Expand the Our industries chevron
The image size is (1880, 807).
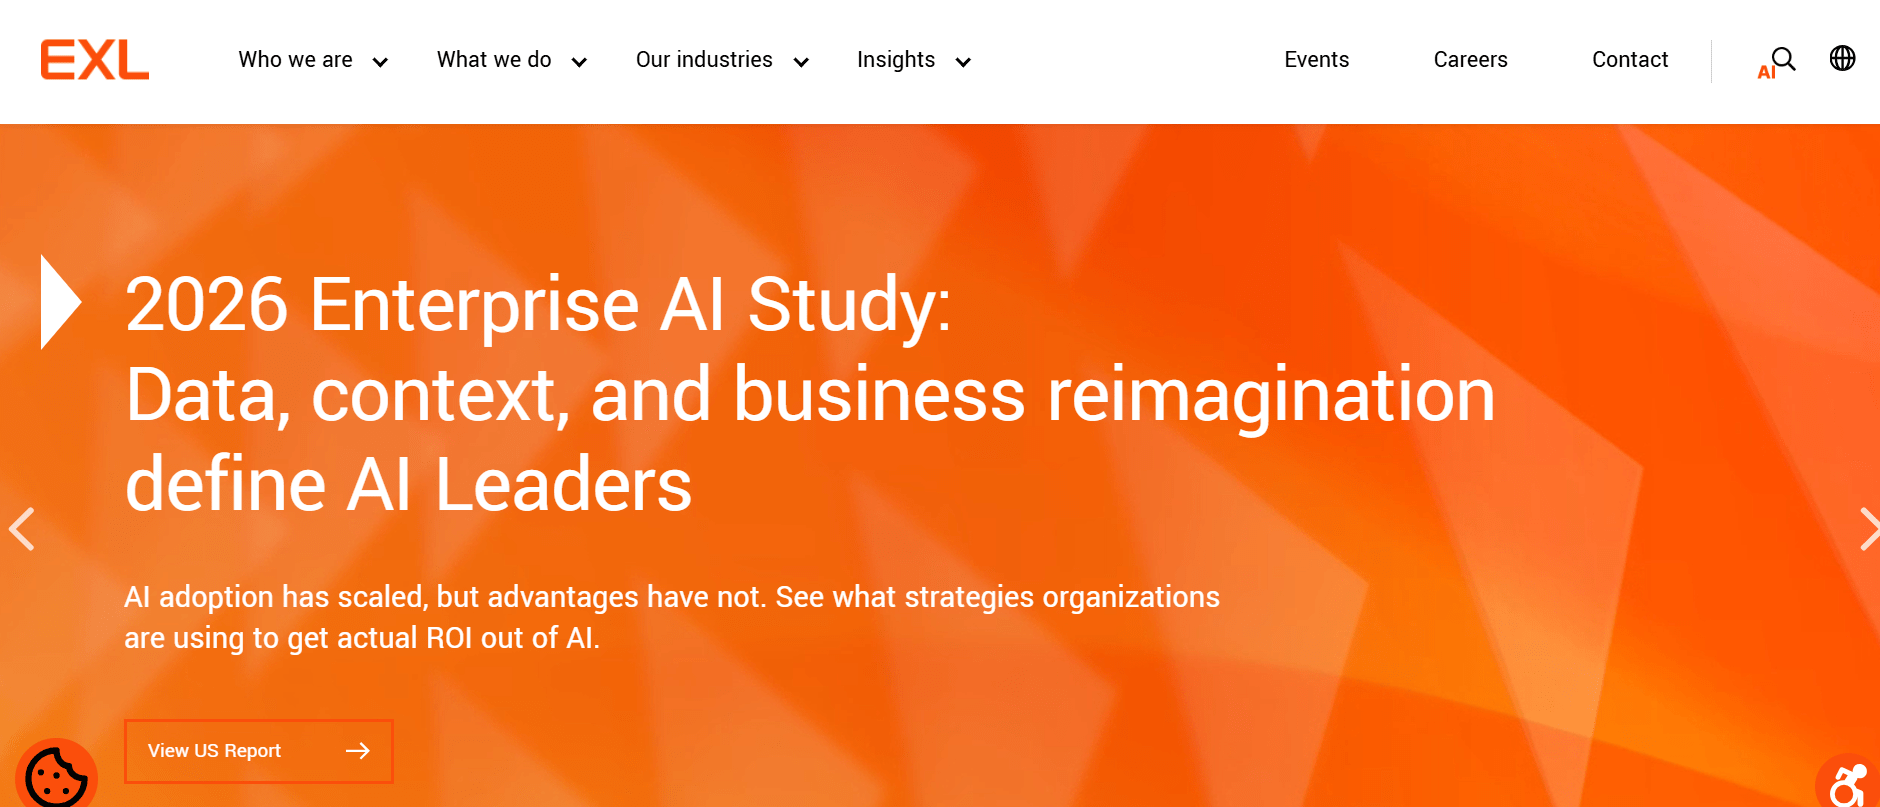click(x=801, y=62)
